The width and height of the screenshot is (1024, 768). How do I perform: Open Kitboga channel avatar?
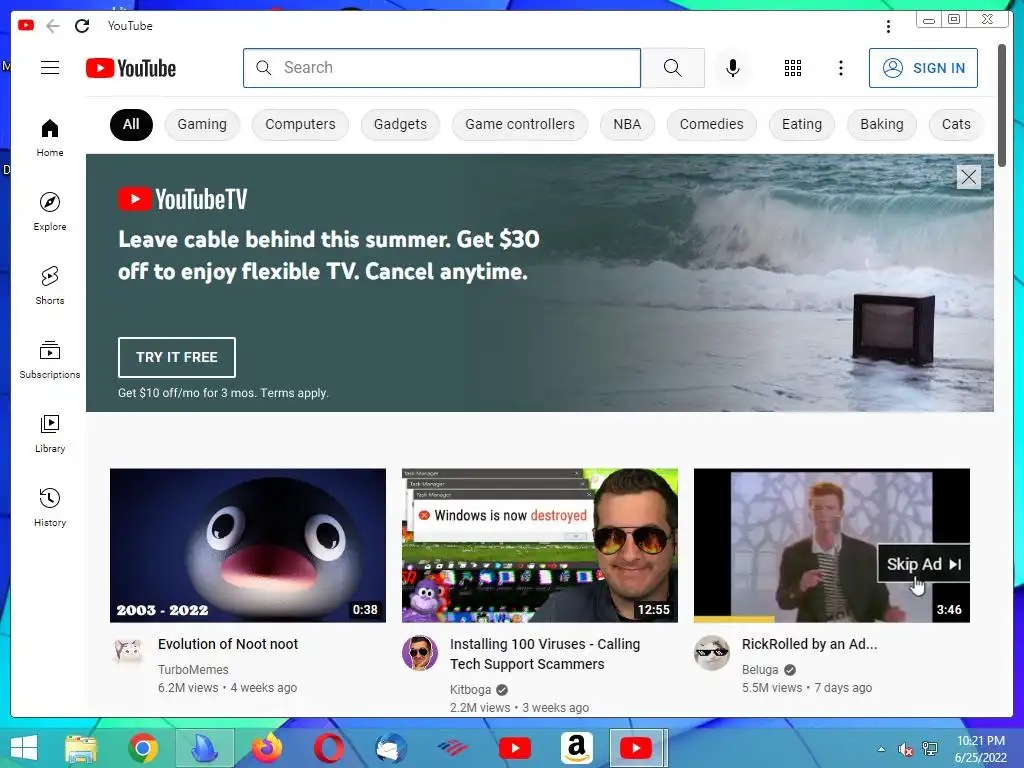tap(419, 652)
